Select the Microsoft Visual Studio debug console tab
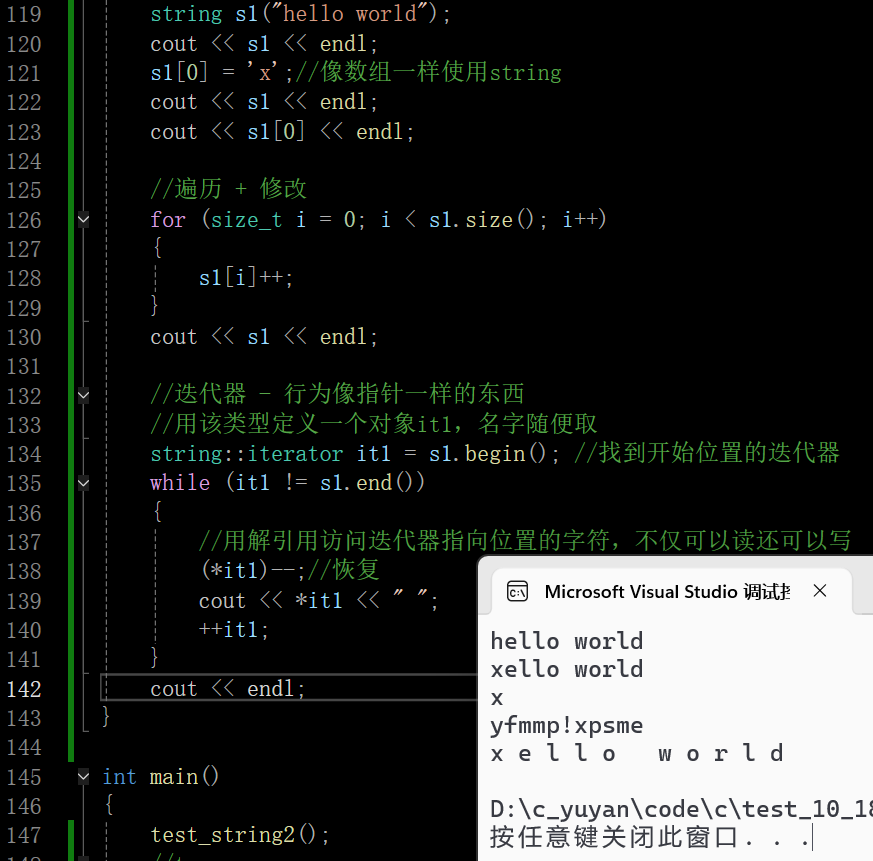This screenshot has width=873, height=861. tap(671, 591)
